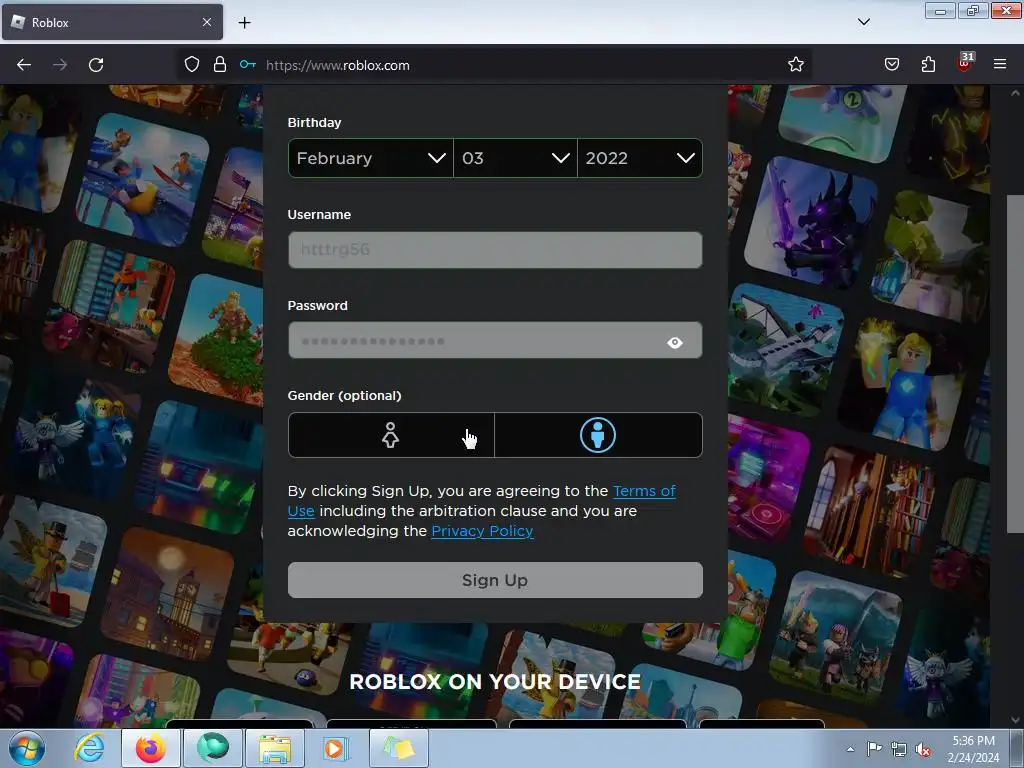Open Action Center flag icon
The width and height of the screenshot is (1024, 768).
pyautogui.click(x=874, y=749)
